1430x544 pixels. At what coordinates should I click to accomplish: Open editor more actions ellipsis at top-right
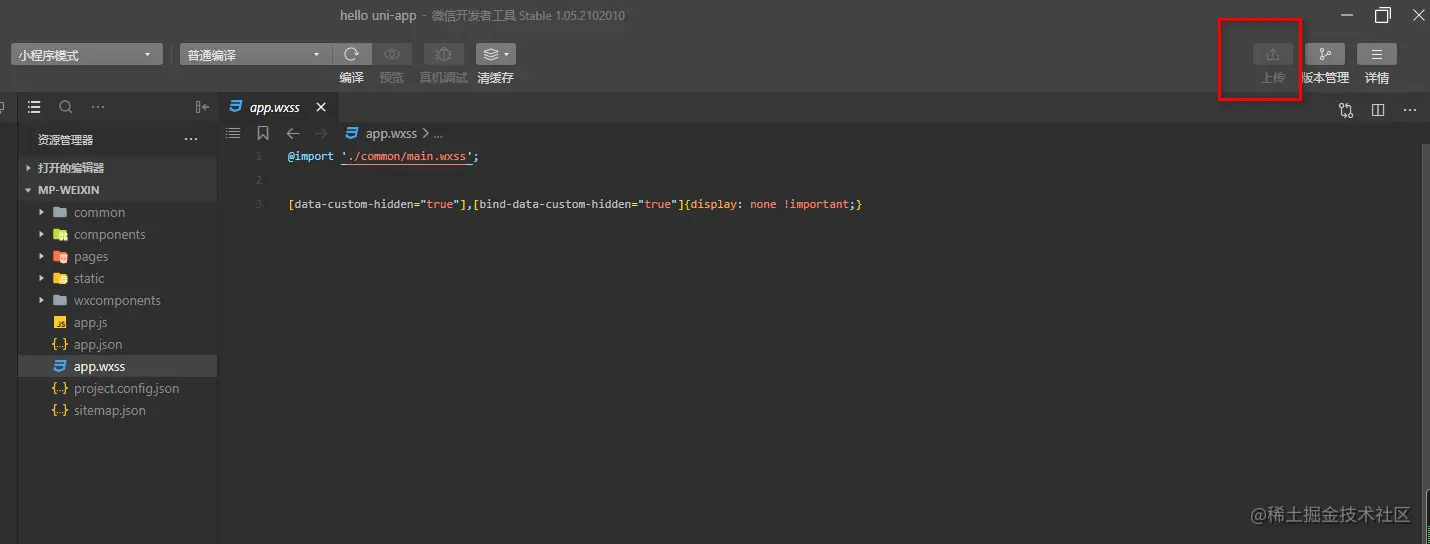pos(1410,110)
